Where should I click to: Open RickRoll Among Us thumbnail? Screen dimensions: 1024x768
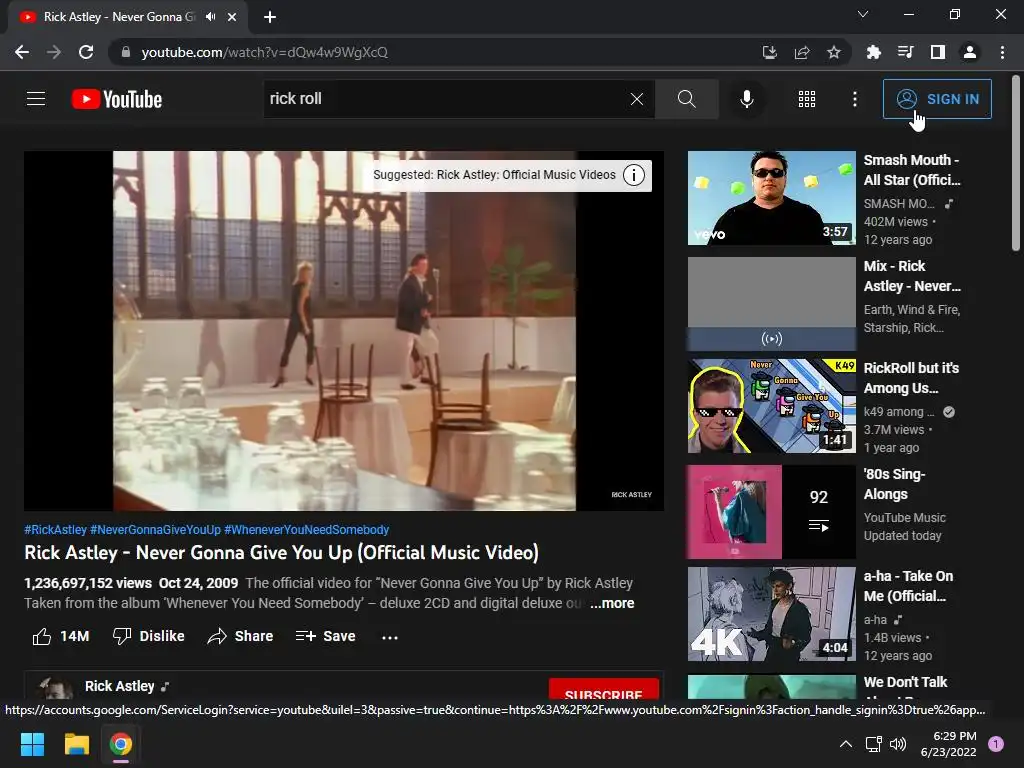point(771,406)
